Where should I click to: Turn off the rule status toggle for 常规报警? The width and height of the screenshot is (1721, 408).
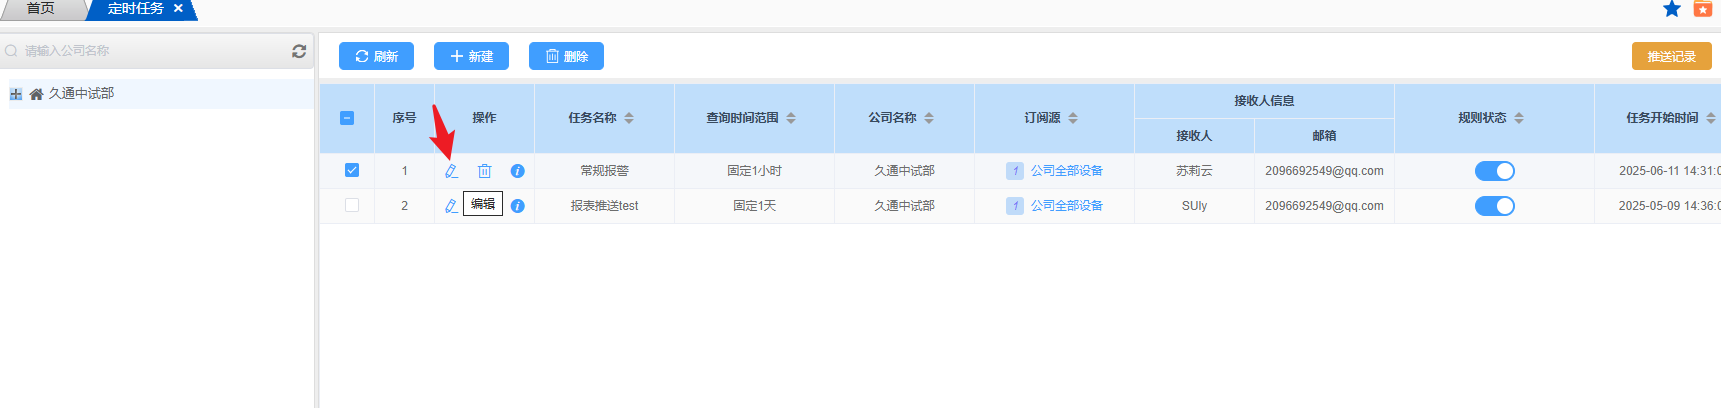point(1494,171)
